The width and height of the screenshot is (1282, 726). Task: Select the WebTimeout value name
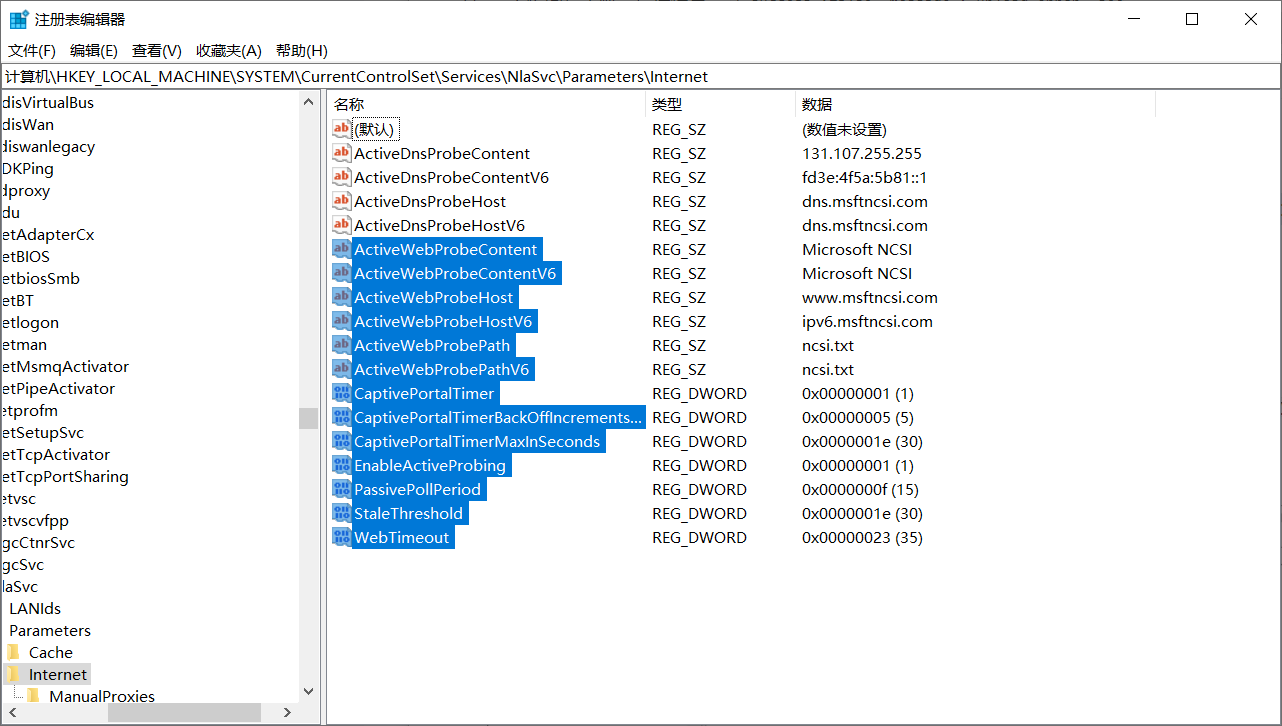click(401, 537)
